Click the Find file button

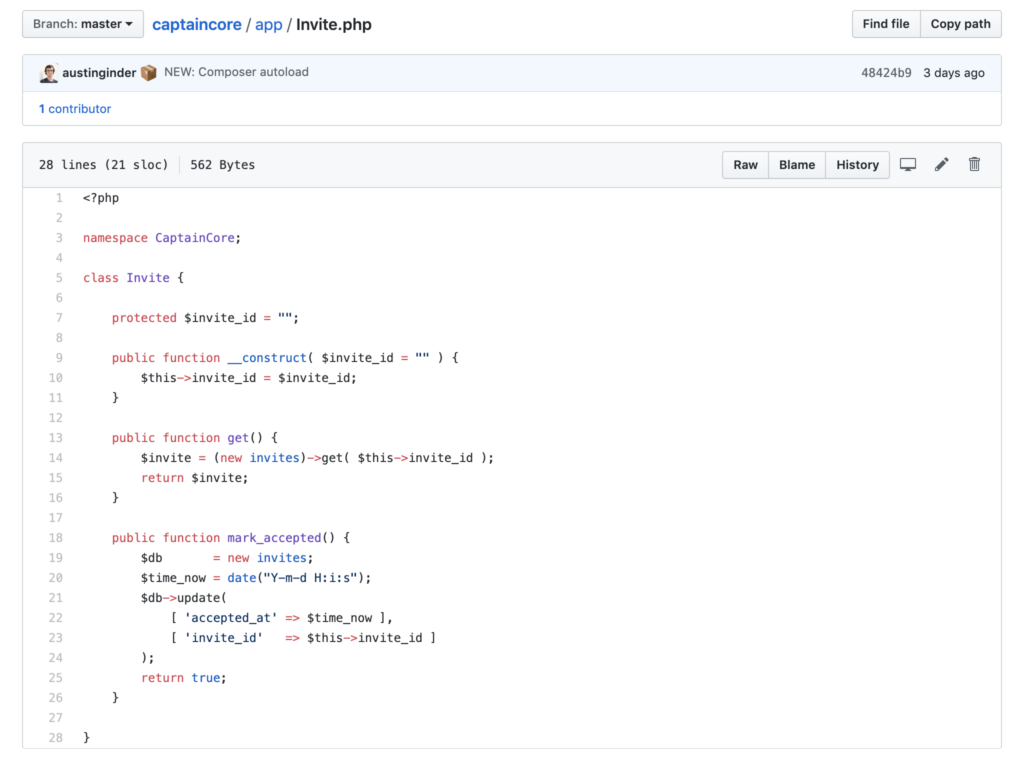(x=885, y=23)
